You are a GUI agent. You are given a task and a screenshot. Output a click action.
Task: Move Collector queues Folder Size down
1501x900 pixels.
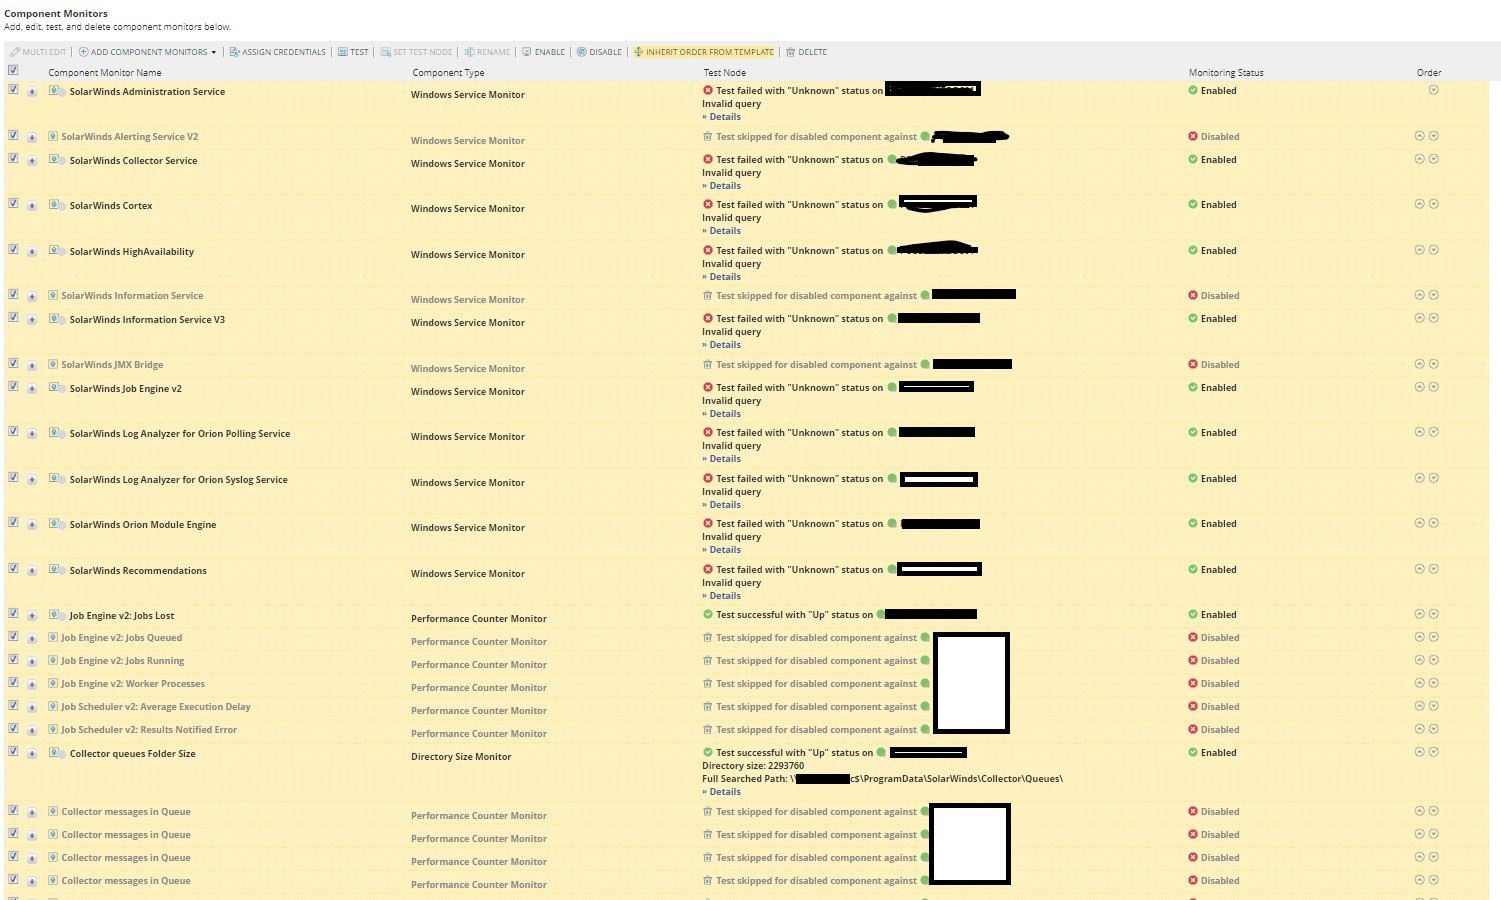[x=1433, y=752]
